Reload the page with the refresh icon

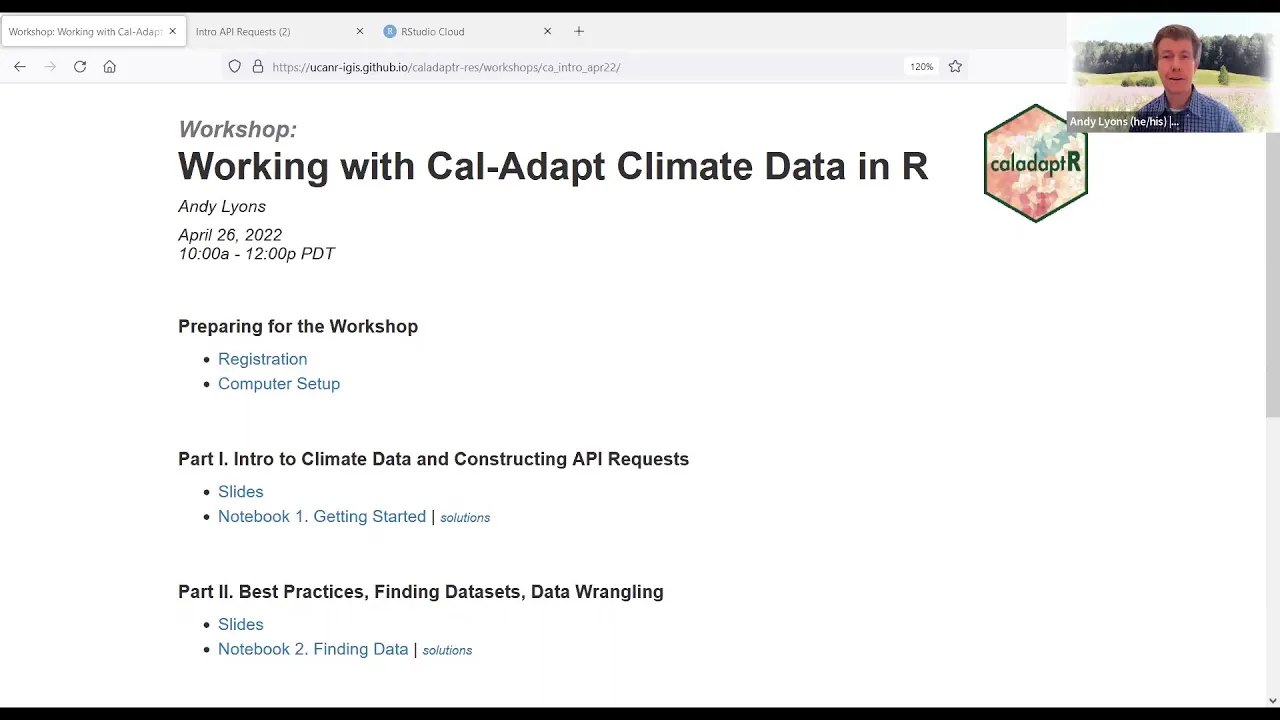80,67
